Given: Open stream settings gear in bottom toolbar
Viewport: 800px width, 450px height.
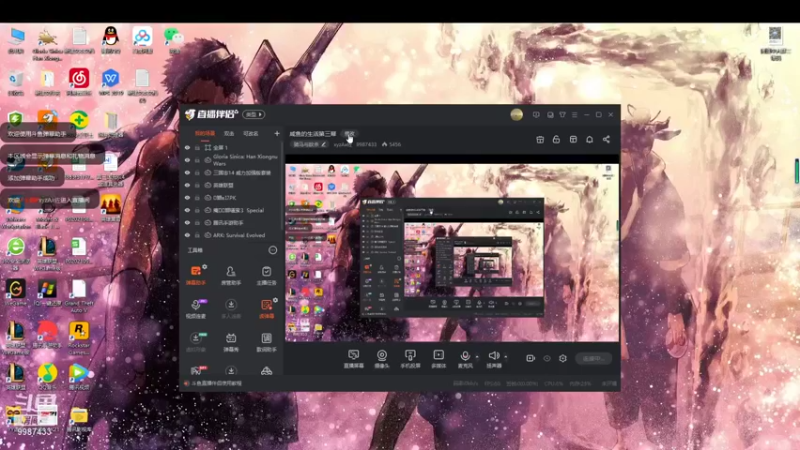Looking at the screenshot, I should (x=563, y=358).
